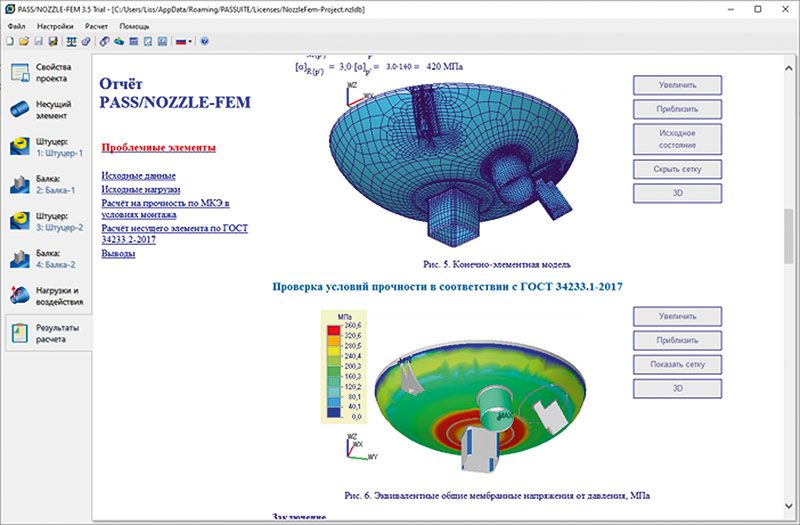Open help with the question mark icon

[205, 42]
